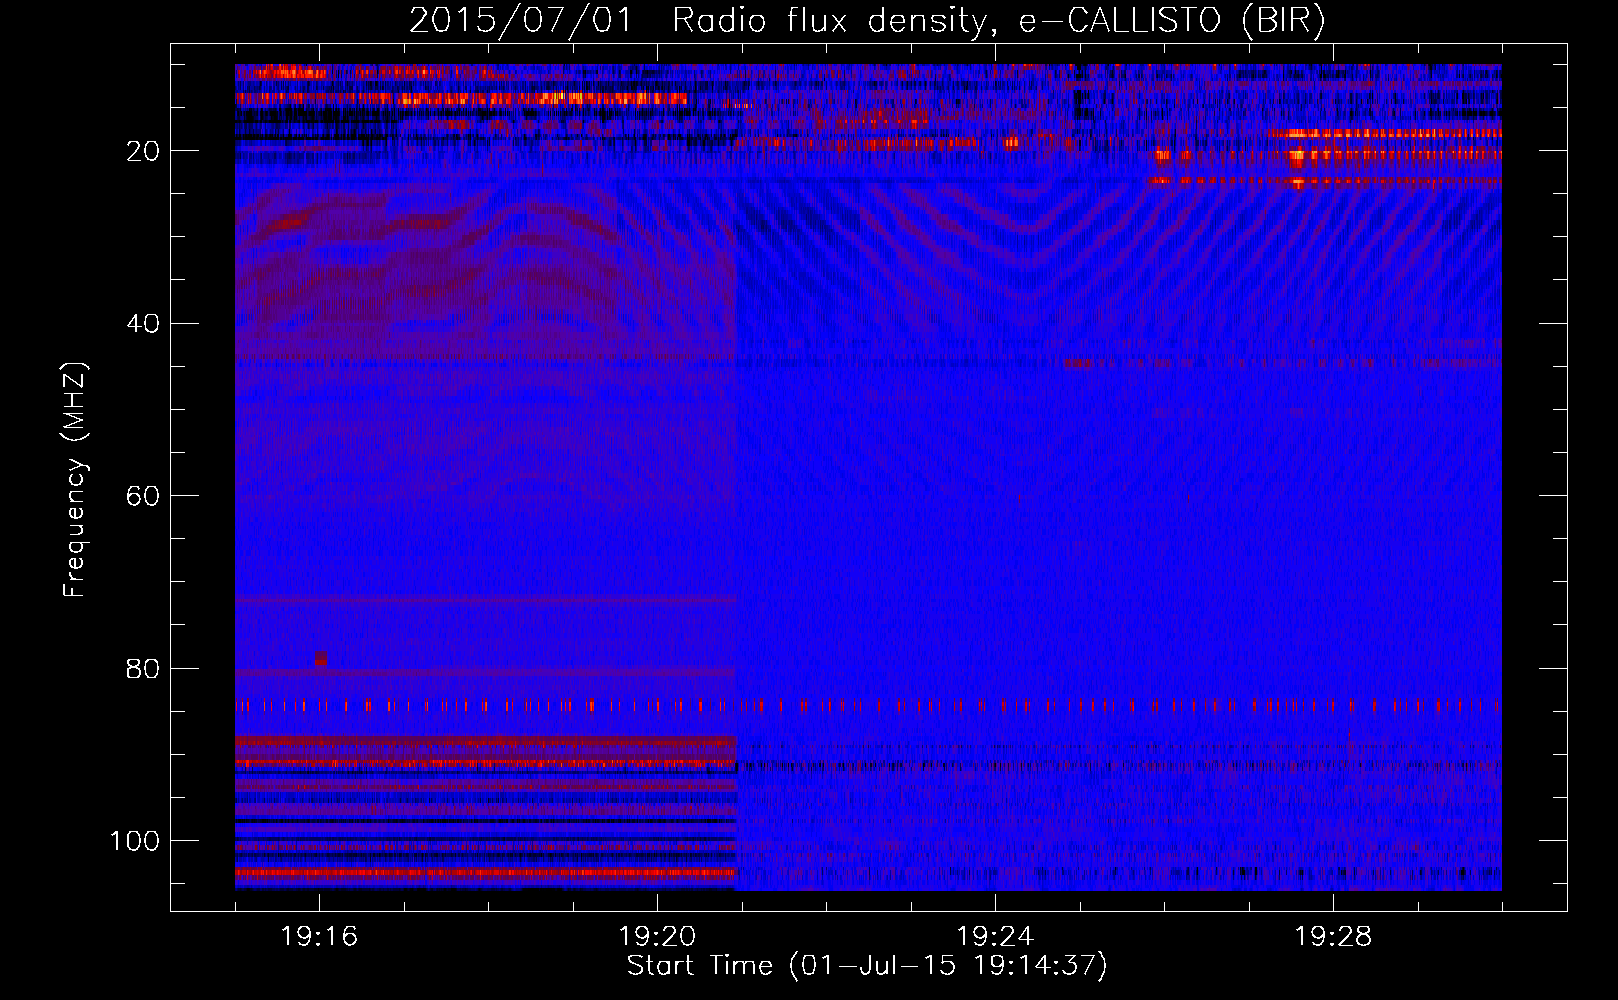Click the 40 frequency tick label

143,324
